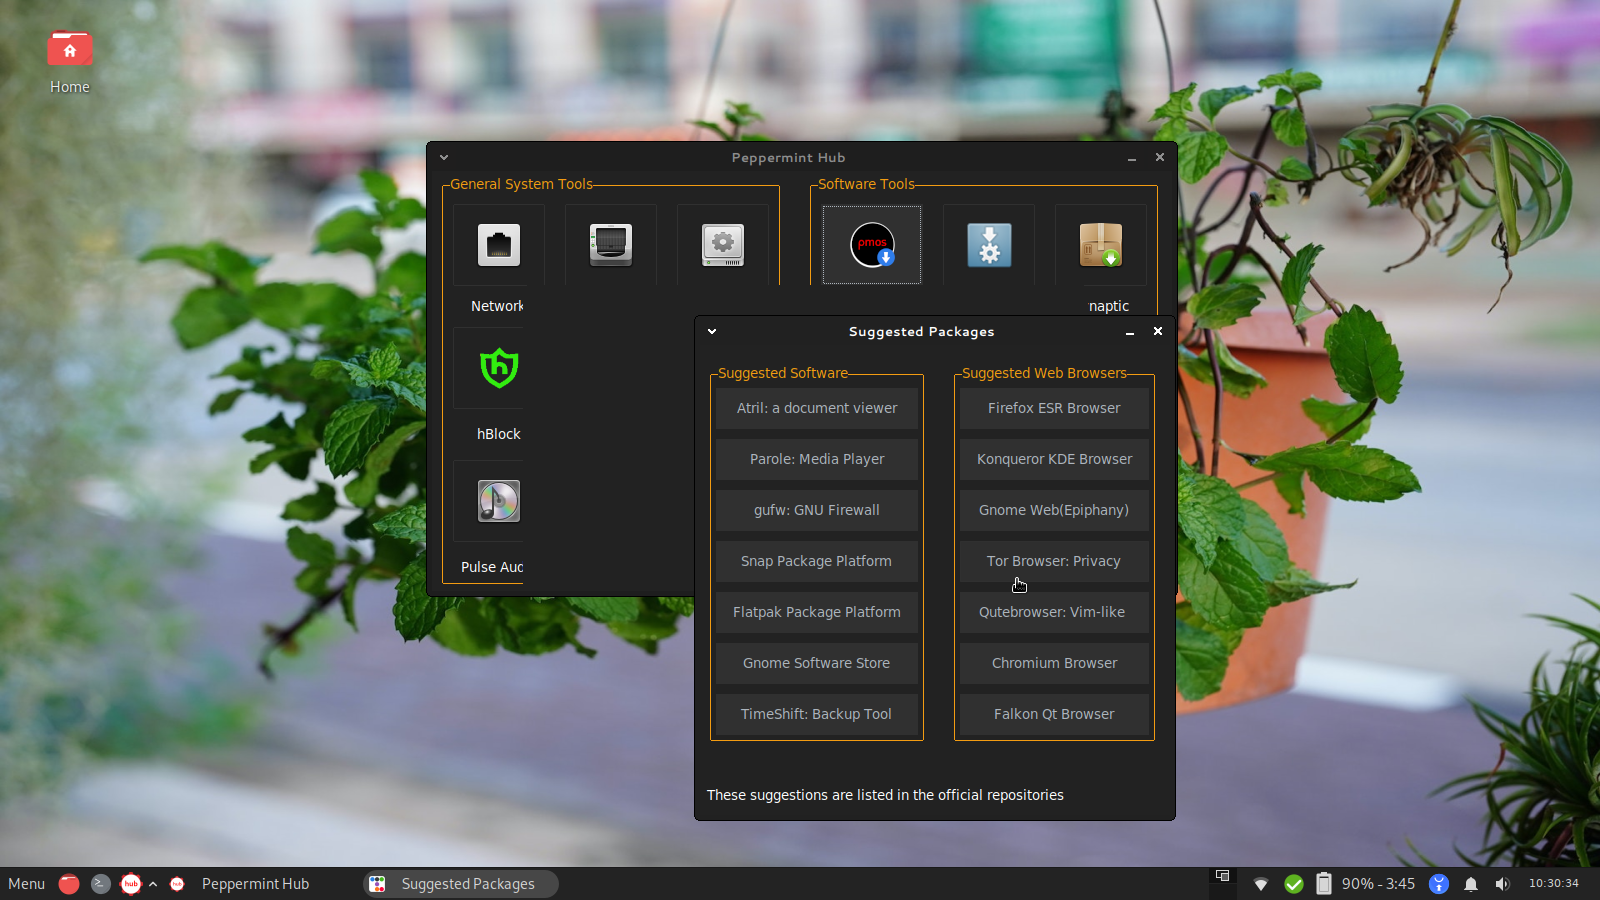This screenshot has width=1600, height=900.
Task: Click the blue accessibility tray icon
Action: pyautogui.click(x=1438, y=884)
